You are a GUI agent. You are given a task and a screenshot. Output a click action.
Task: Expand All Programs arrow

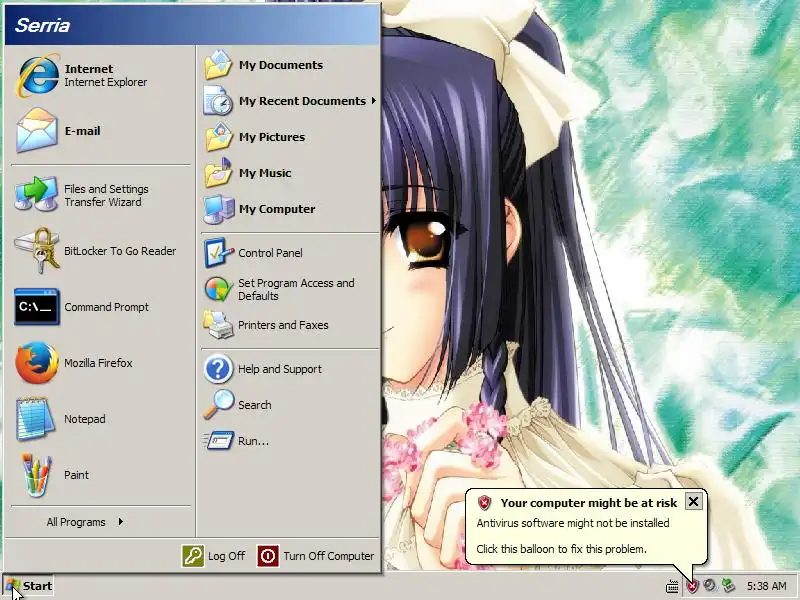click(120, 521)
